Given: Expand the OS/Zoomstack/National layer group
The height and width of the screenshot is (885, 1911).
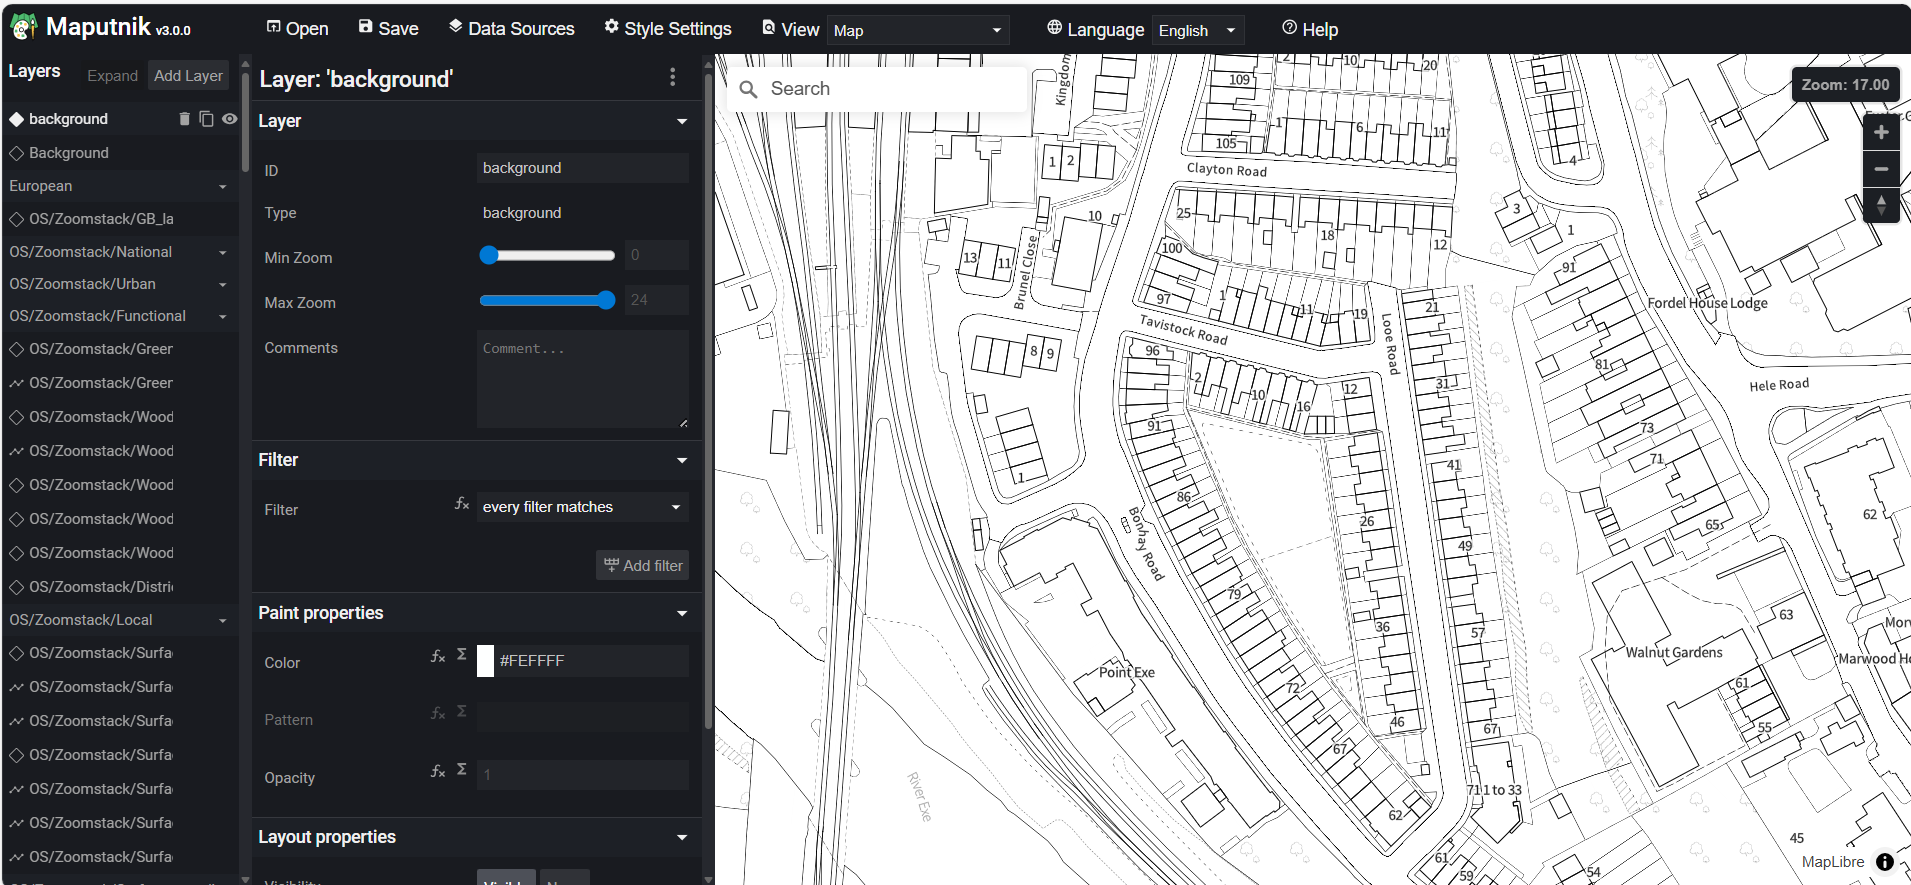Looking at the screenshot, I should 222,253.
